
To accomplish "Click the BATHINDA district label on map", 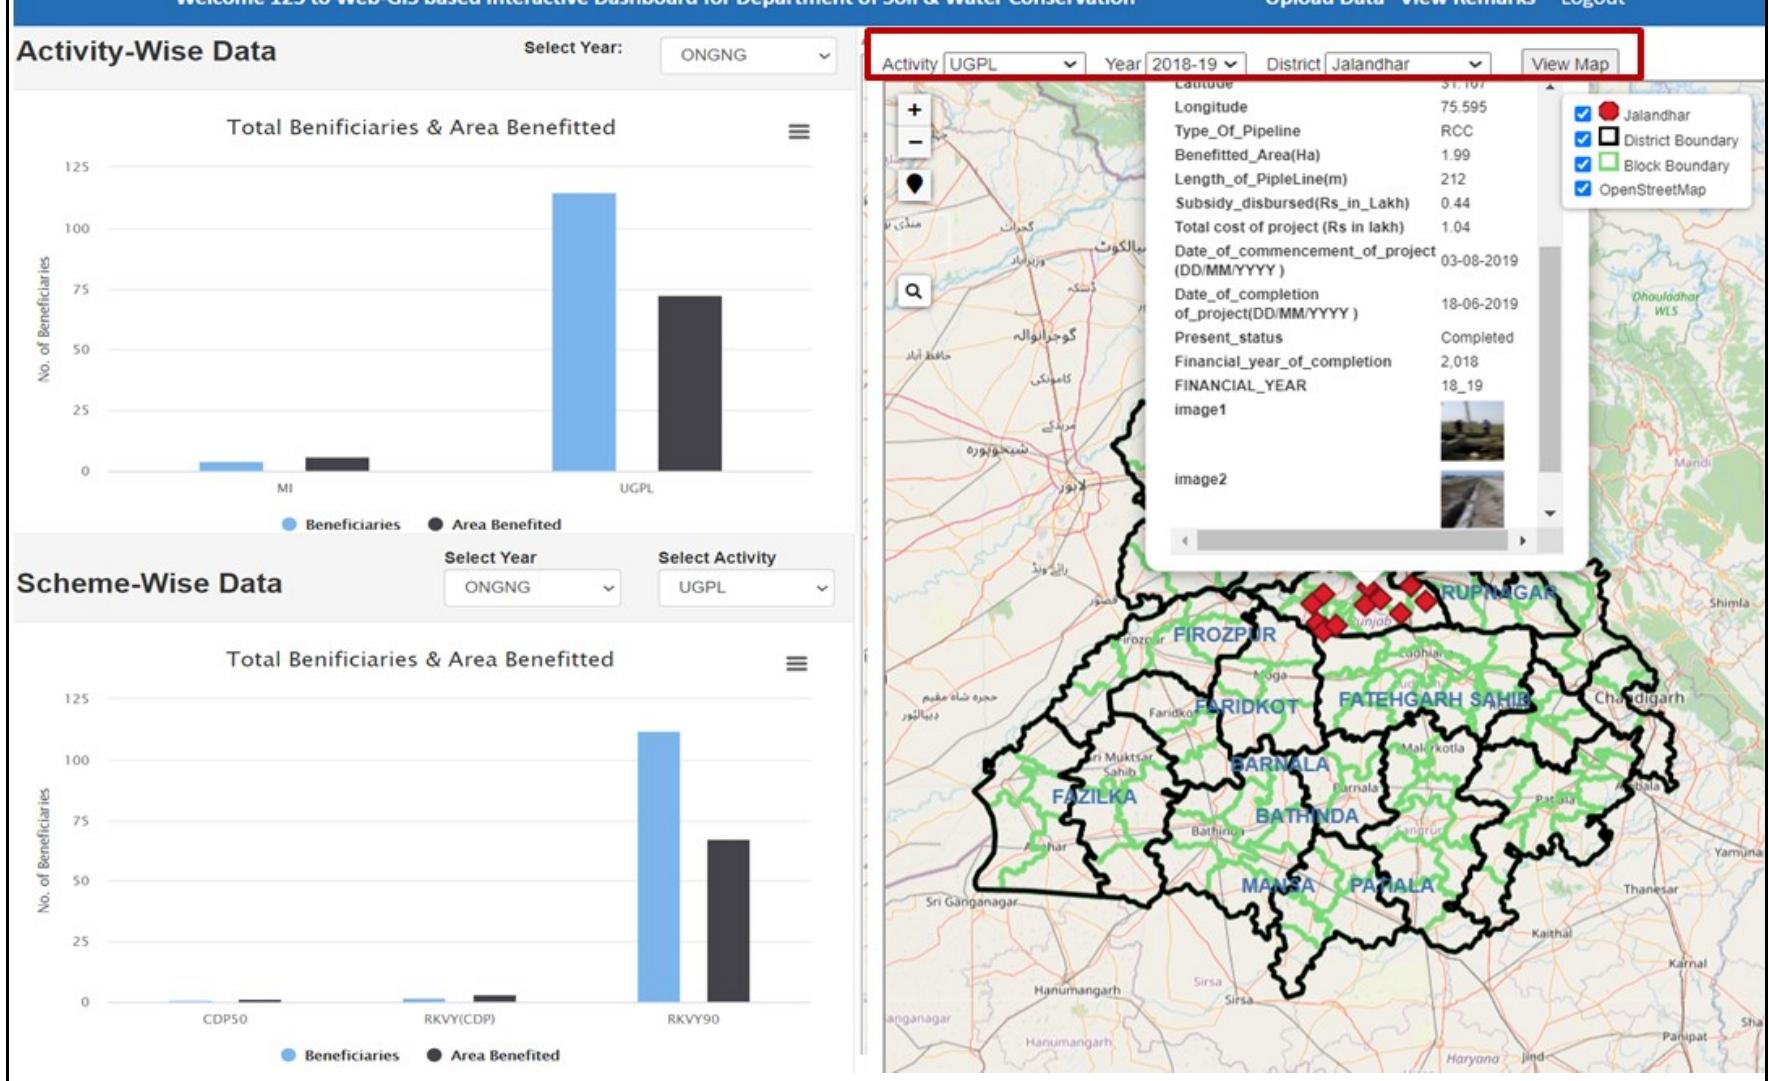I will click(x=1307, y=817).
